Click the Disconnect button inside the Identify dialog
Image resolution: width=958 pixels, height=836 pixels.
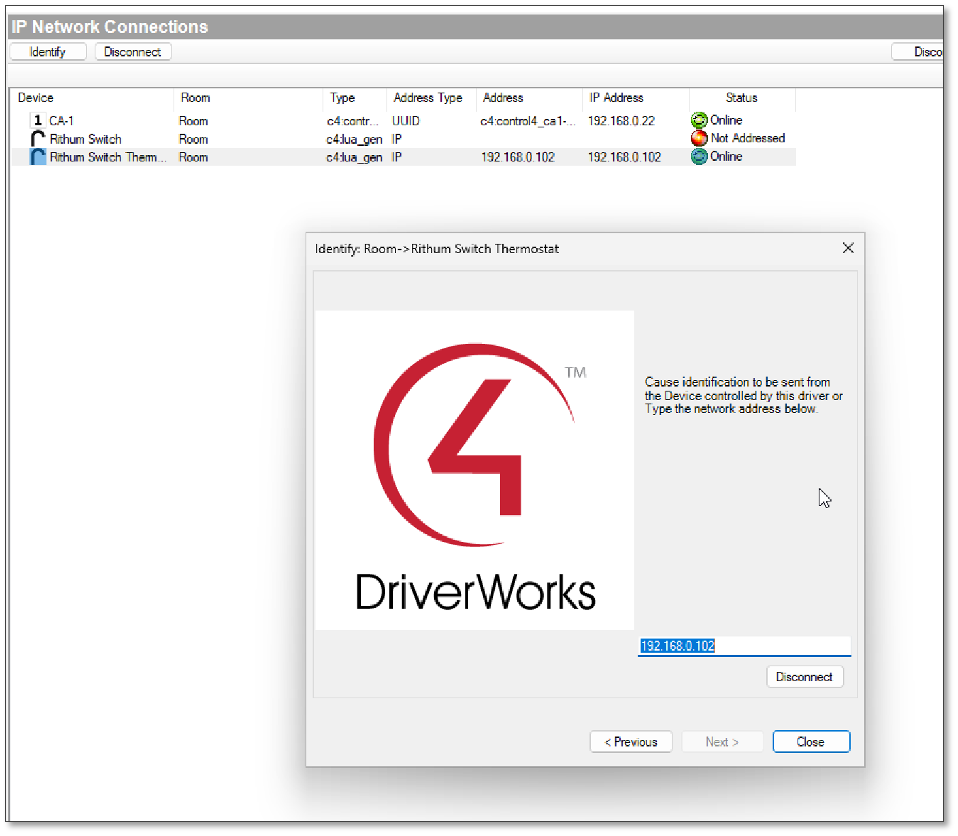805,677
